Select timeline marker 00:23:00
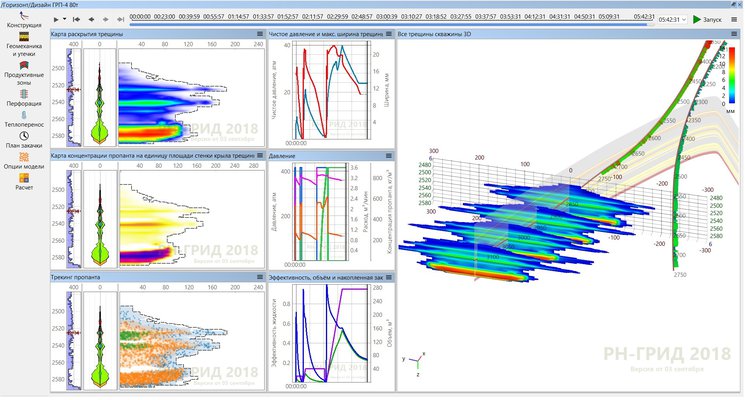Viewport: 745px width, 400px height. tap(164, 17)
